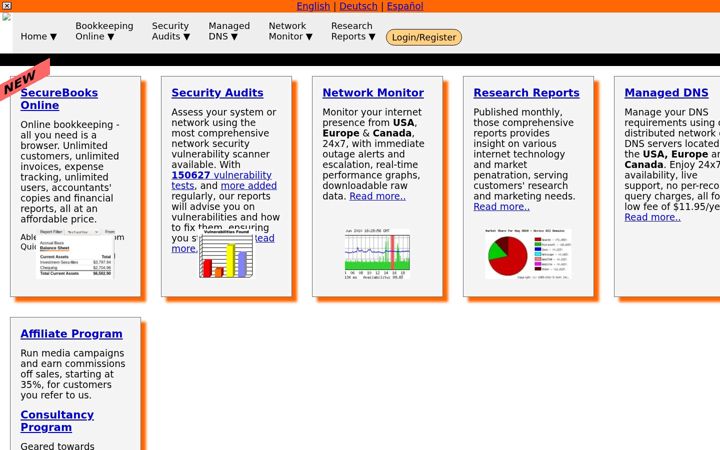Click Read more in Managed DNS card
720x450 pixels.
652,217
